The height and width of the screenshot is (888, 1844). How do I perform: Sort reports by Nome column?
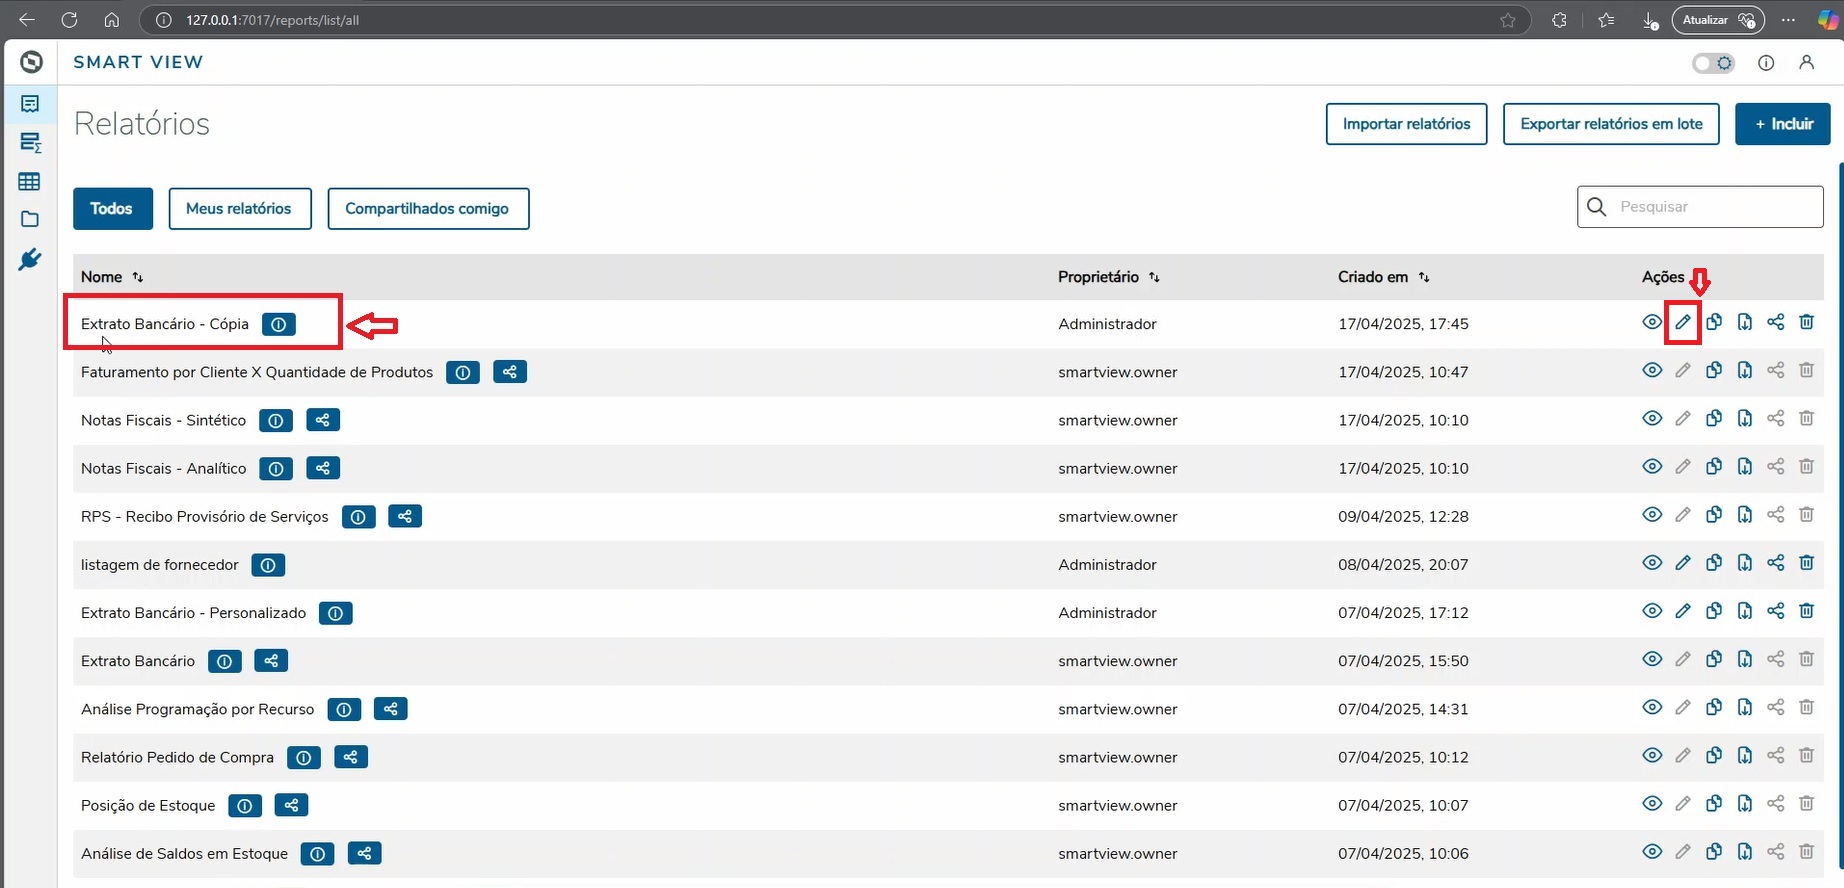pyautogui.click(x=138, y=277)
